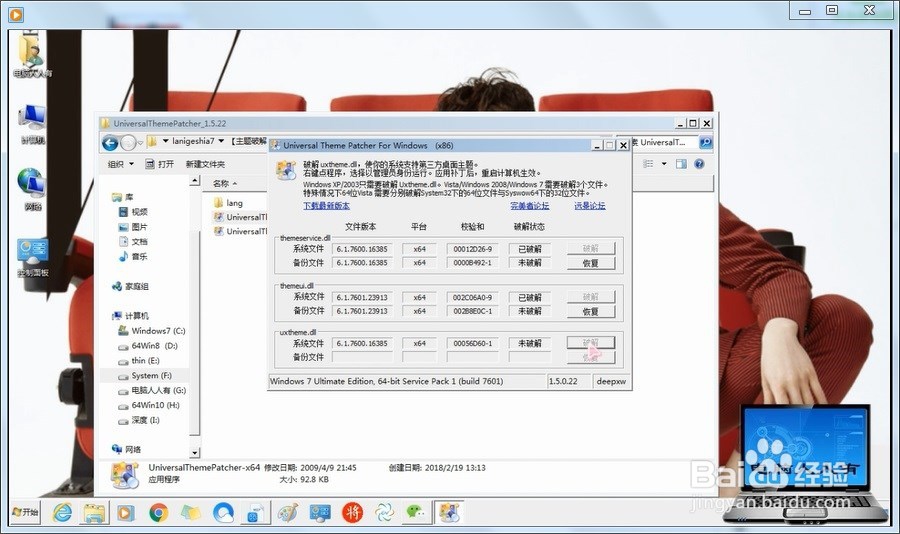Open the sticky notes taskbar icon
Screen dimensions: 900x534
(x=191, y=512)
